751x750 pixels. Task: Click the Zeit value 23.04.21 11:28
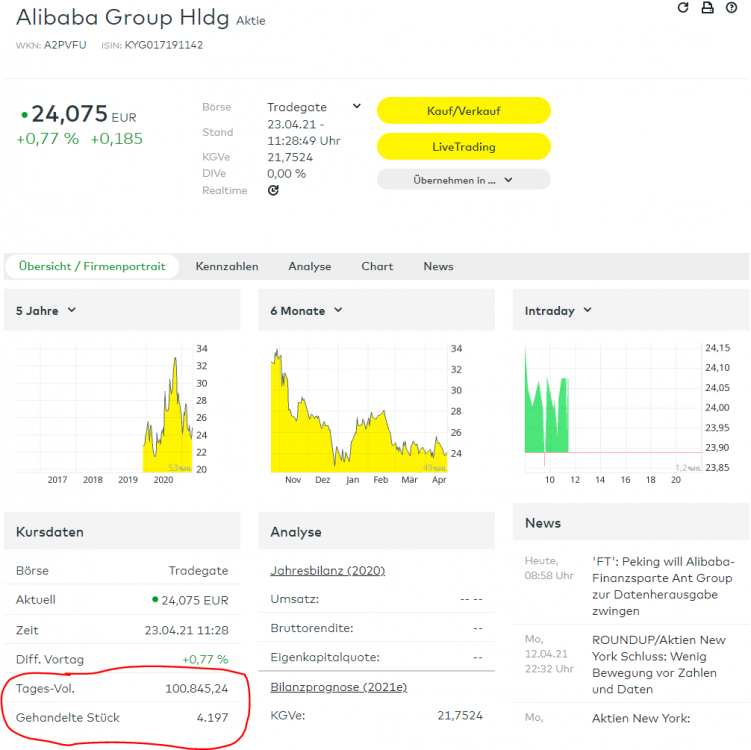pos(186,630)
